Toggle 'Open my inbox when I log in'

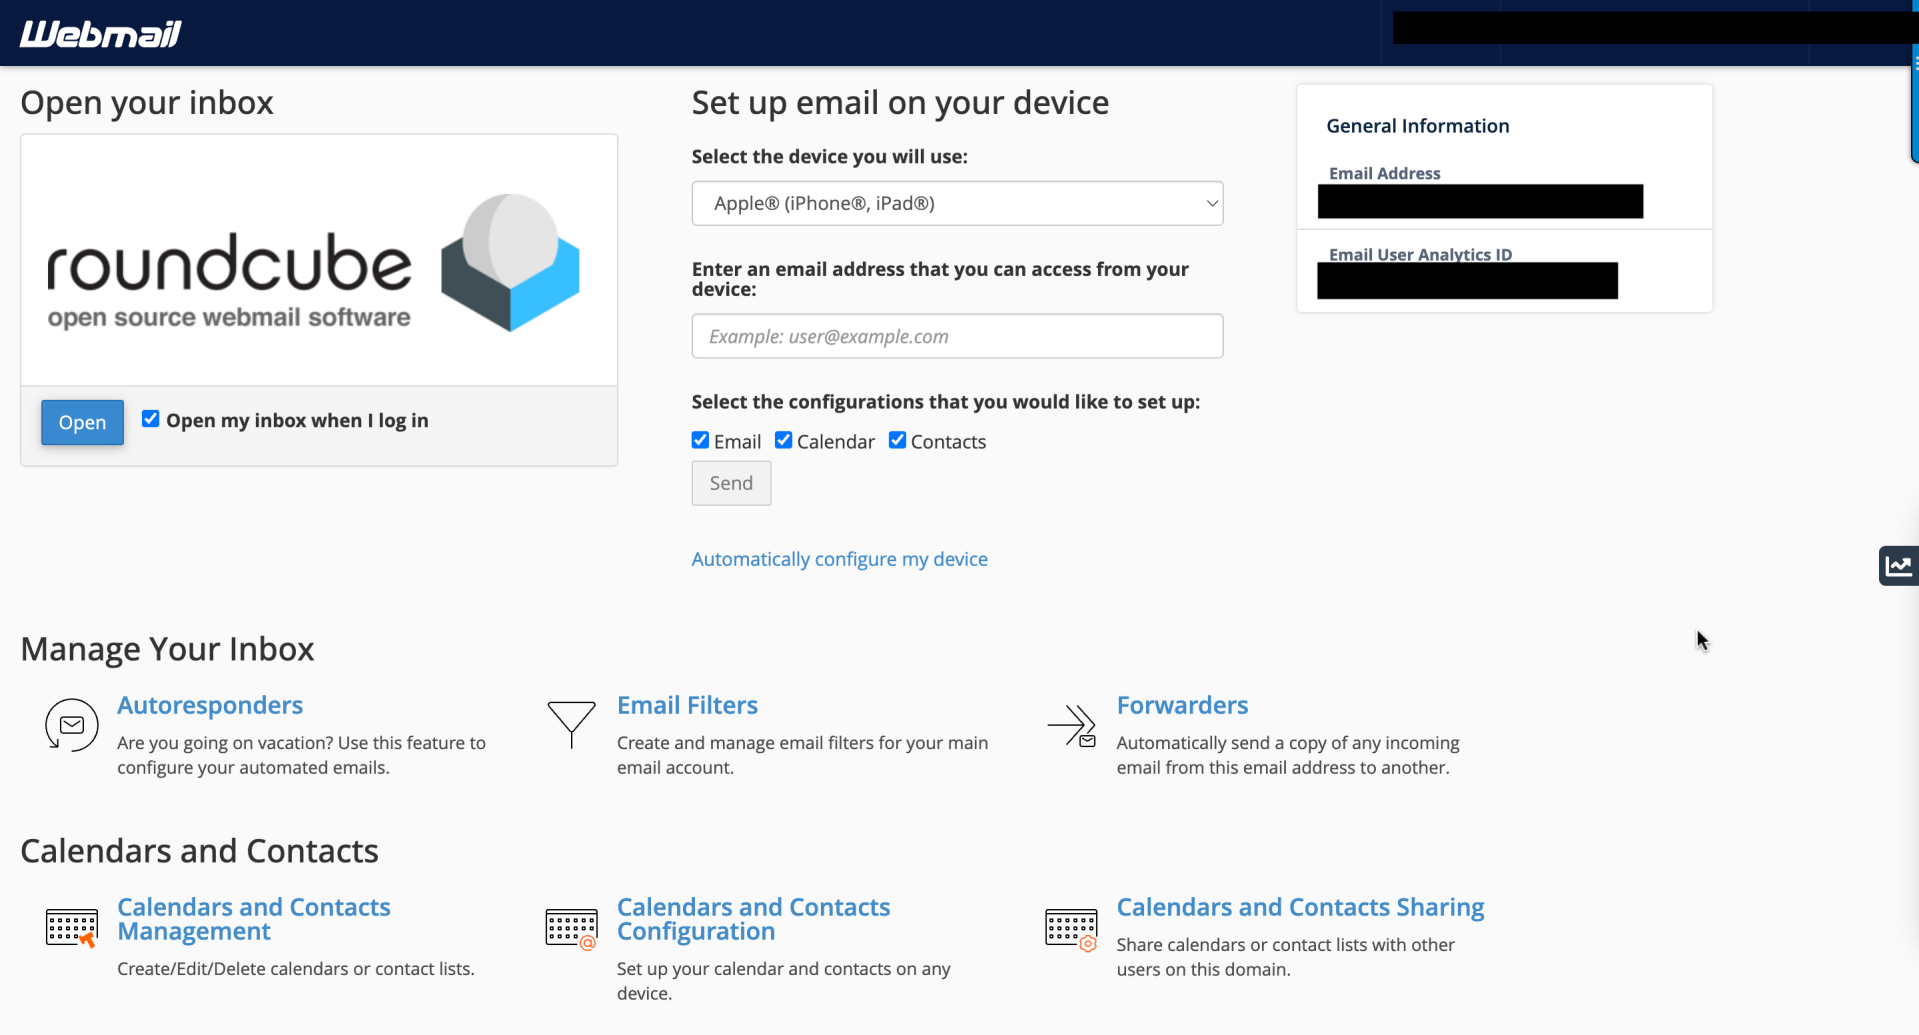pyautogui.click(x=151, y=419)
